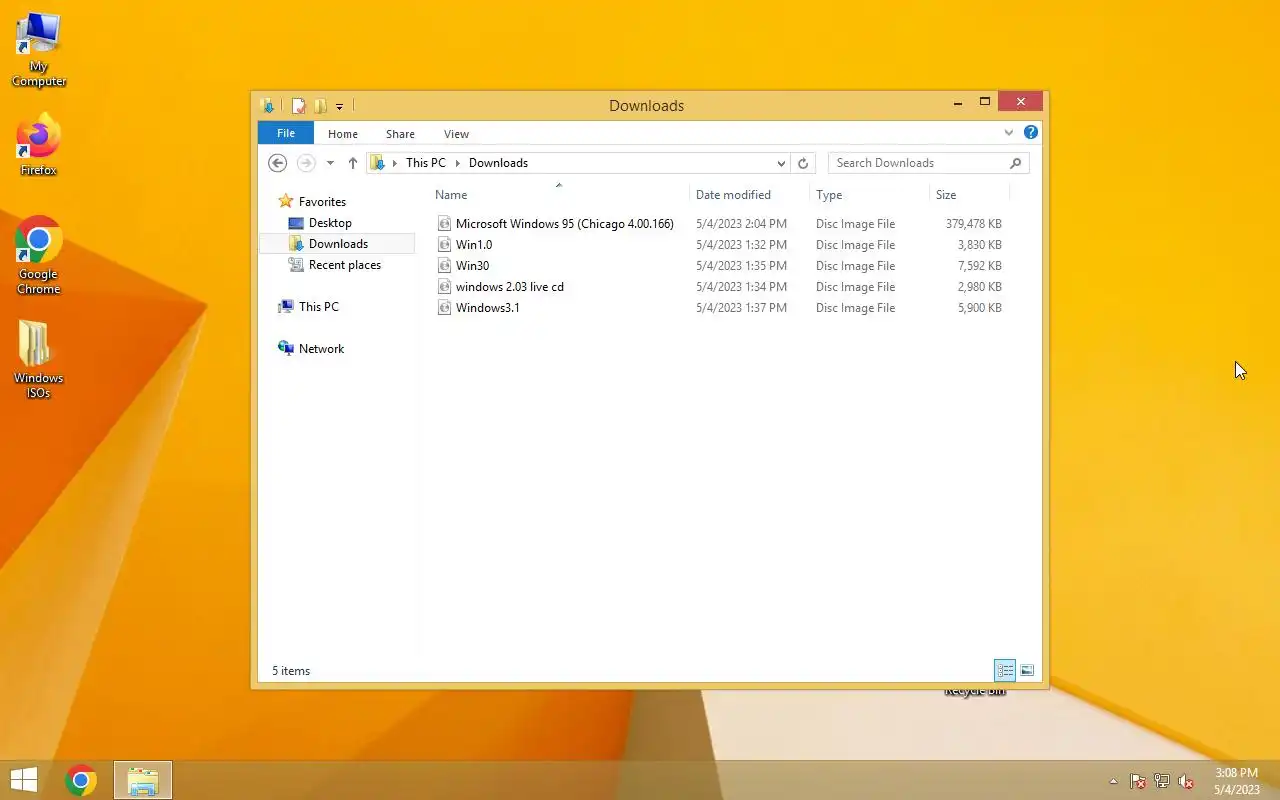Click the 379,478 KB size cell

coord(973,224)
